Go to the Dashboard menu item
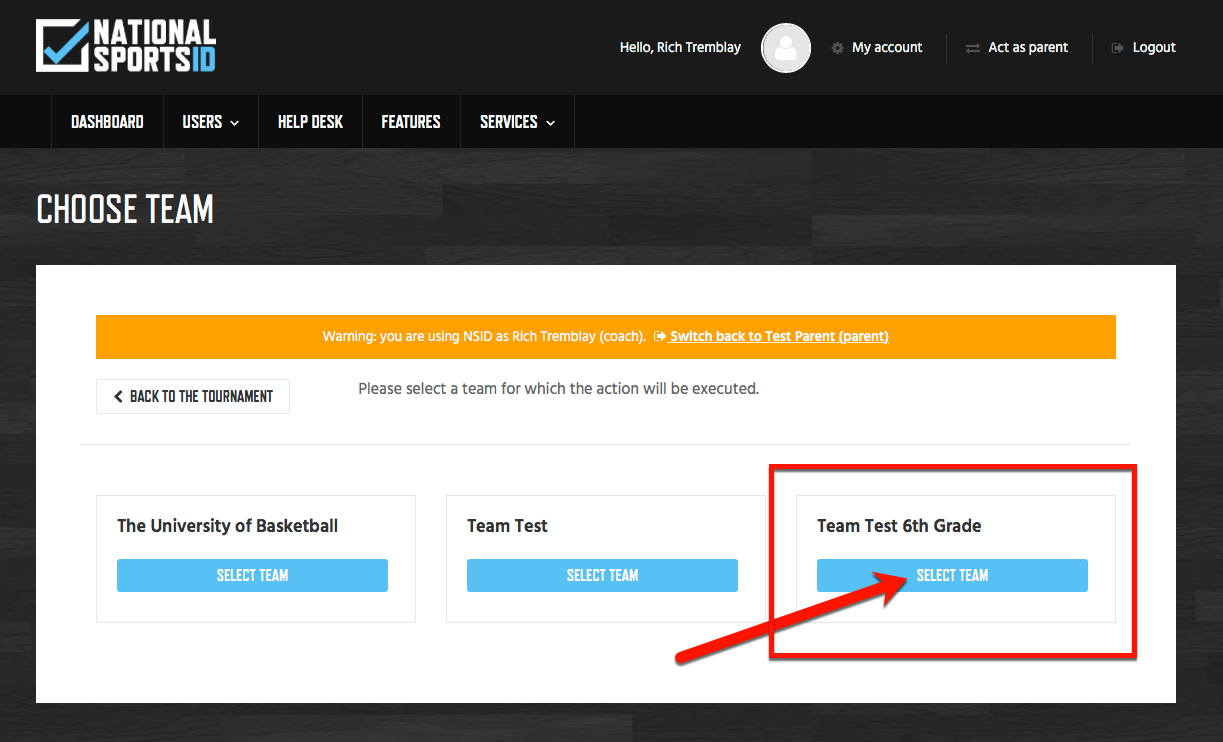This screenshot has width=1223, height=742. [107, 122]
